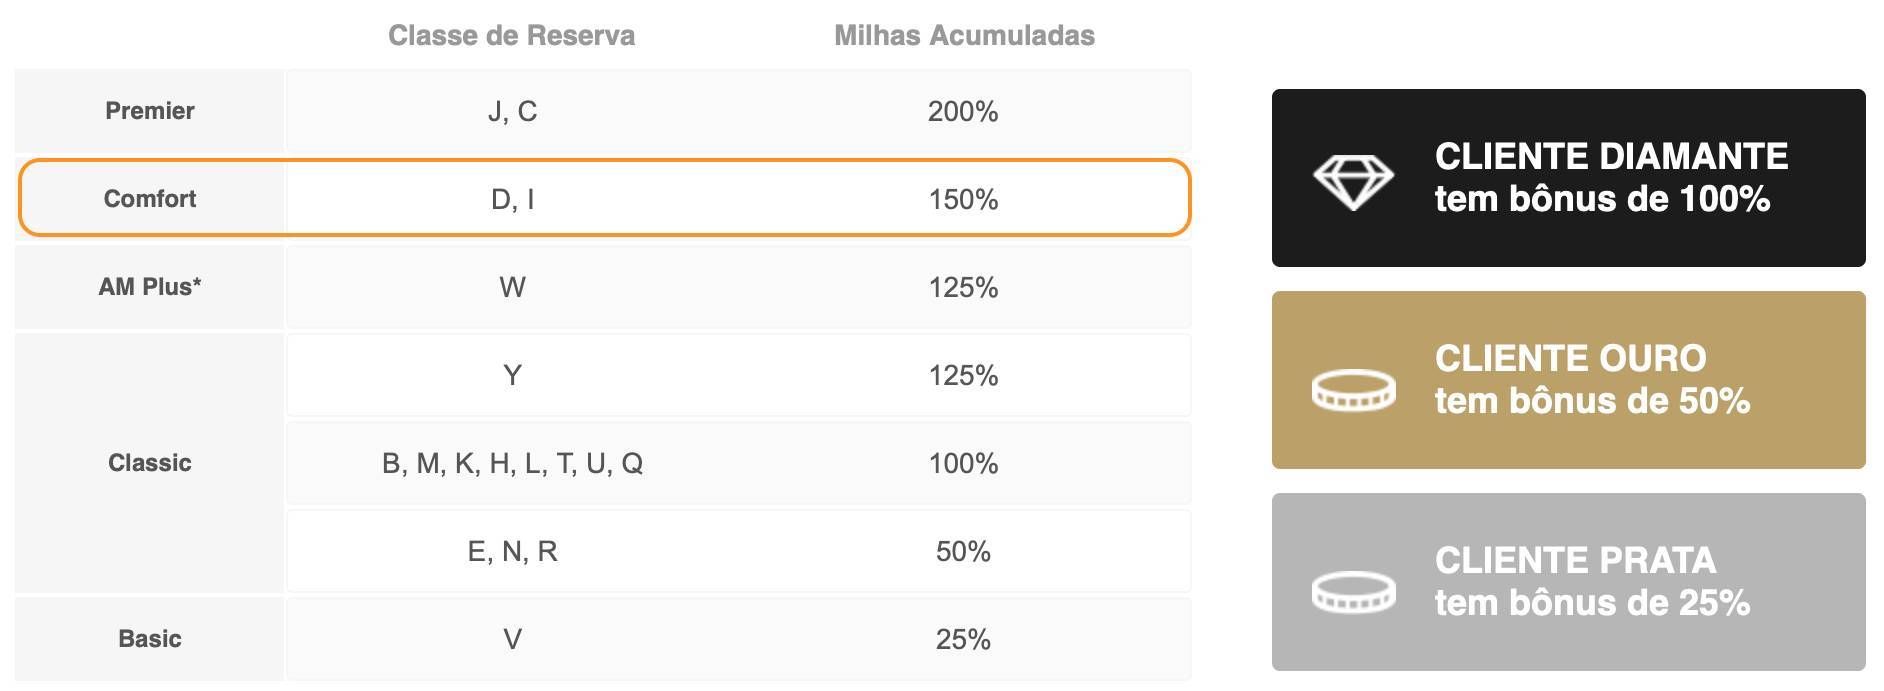Open the Cliente Prata bonus banner
This screenshot has width=1884, height=691.
(1568, 582)
